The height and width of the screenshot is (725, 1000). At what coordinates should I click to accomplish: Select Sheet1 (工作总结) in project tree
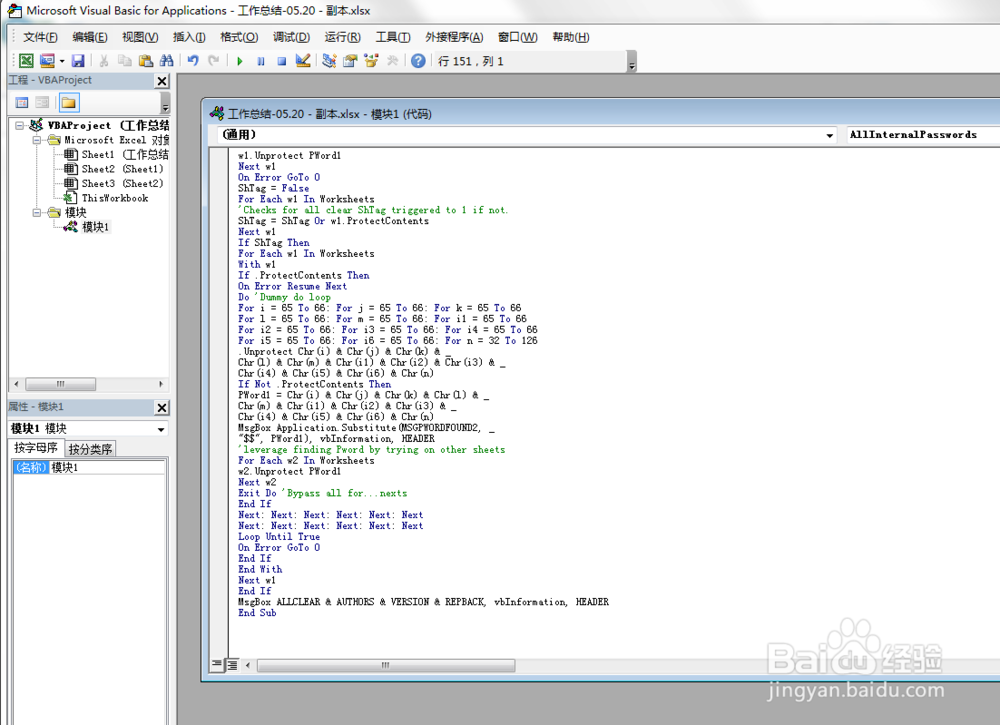pyautogui.click(x=117, y=155)
